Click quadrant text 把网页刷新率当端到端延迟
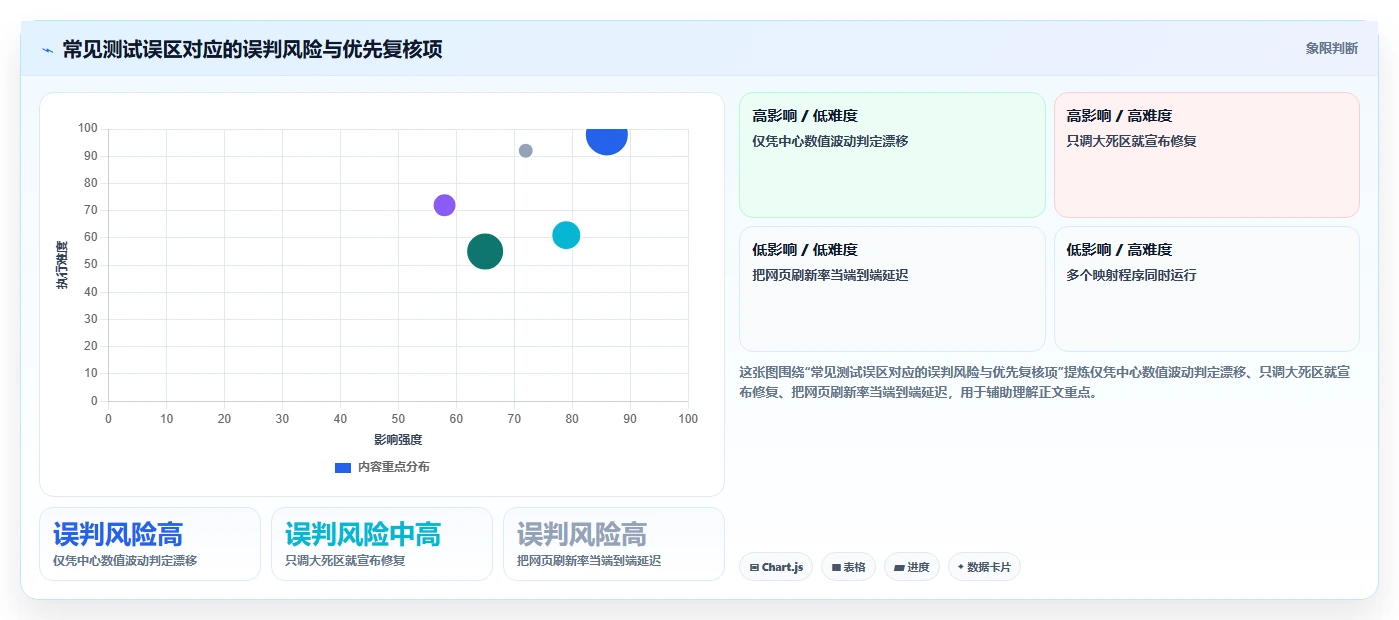The image size is (1399, 620). pyautogui.click(x=830, y=275)
